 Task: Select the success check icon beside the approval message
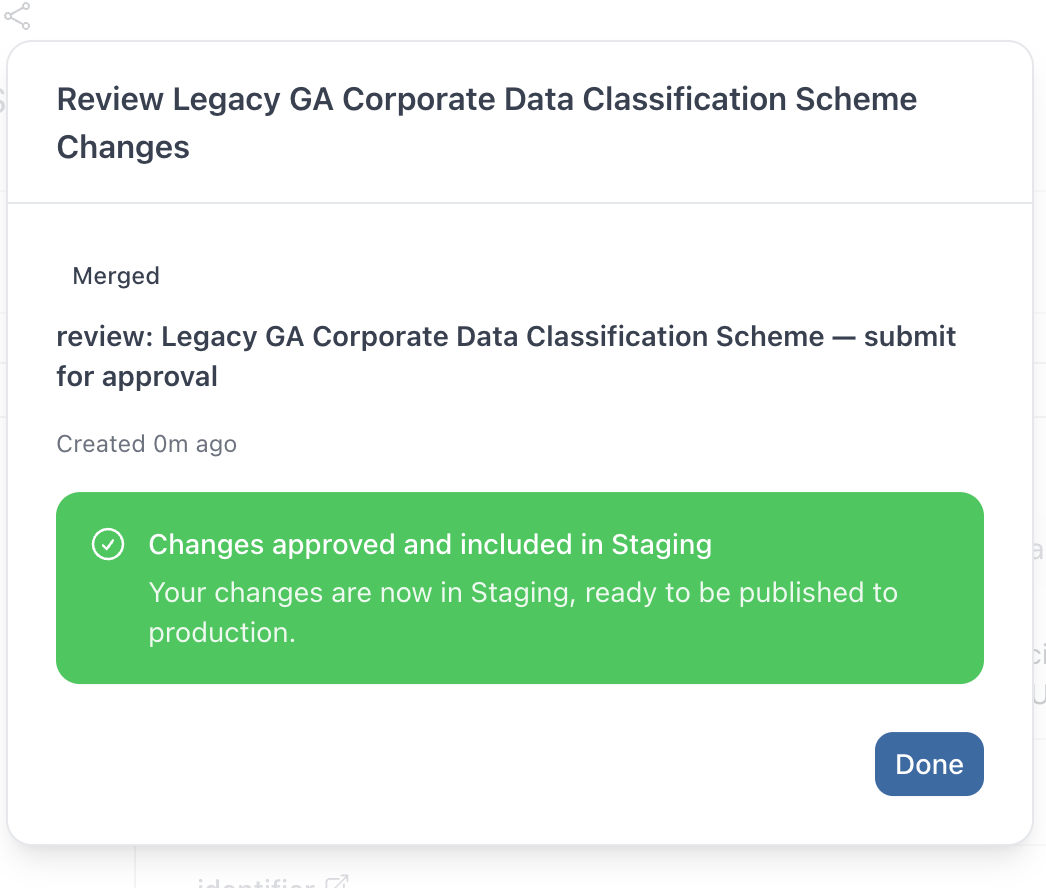[x=108, y=545]
